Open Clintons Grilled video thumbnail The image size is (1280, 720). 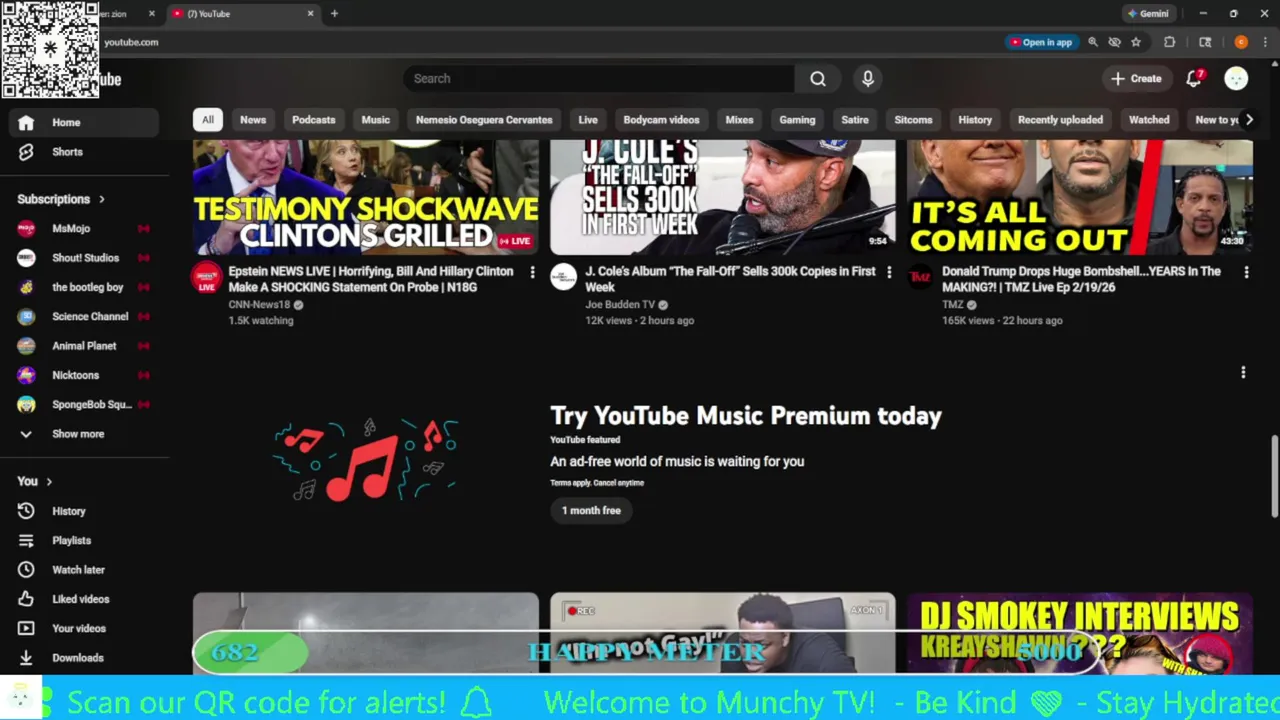pyautogui.click(x=366, y=198)
